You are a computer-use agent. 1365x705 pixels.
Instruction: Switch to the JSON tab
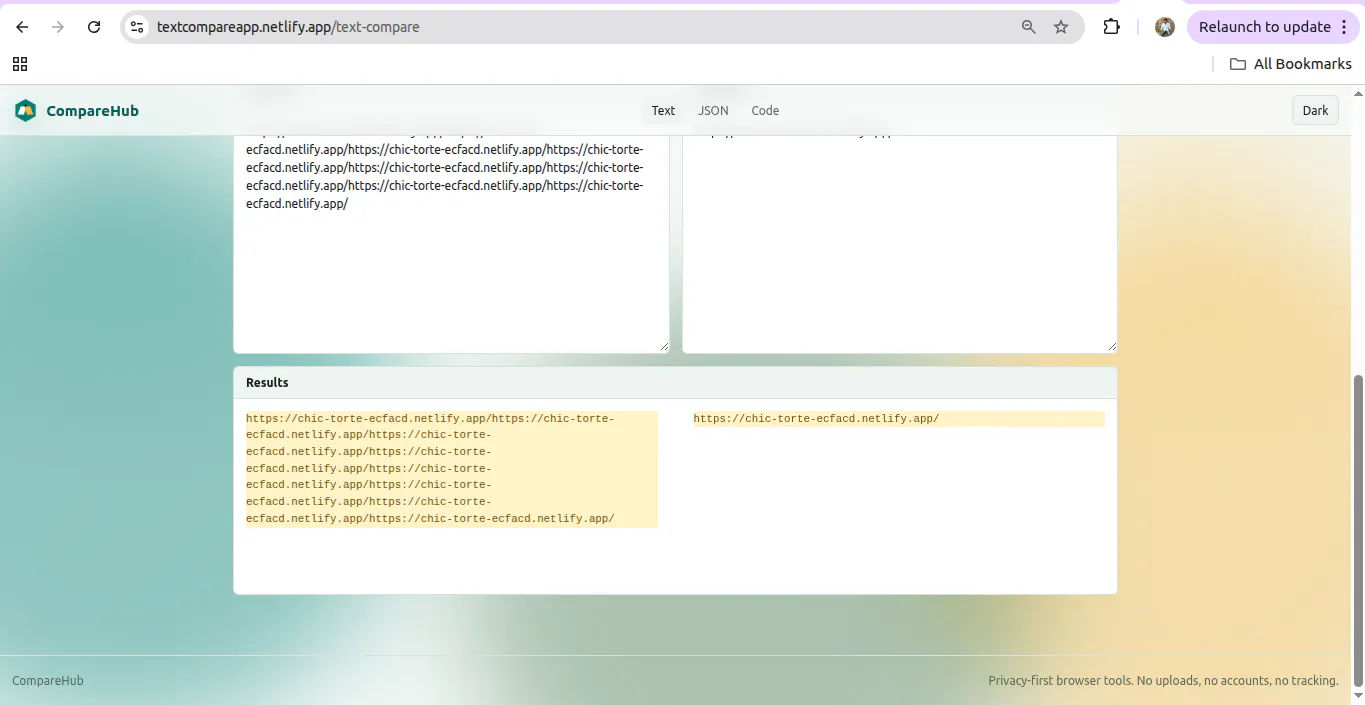click(713, 111)
